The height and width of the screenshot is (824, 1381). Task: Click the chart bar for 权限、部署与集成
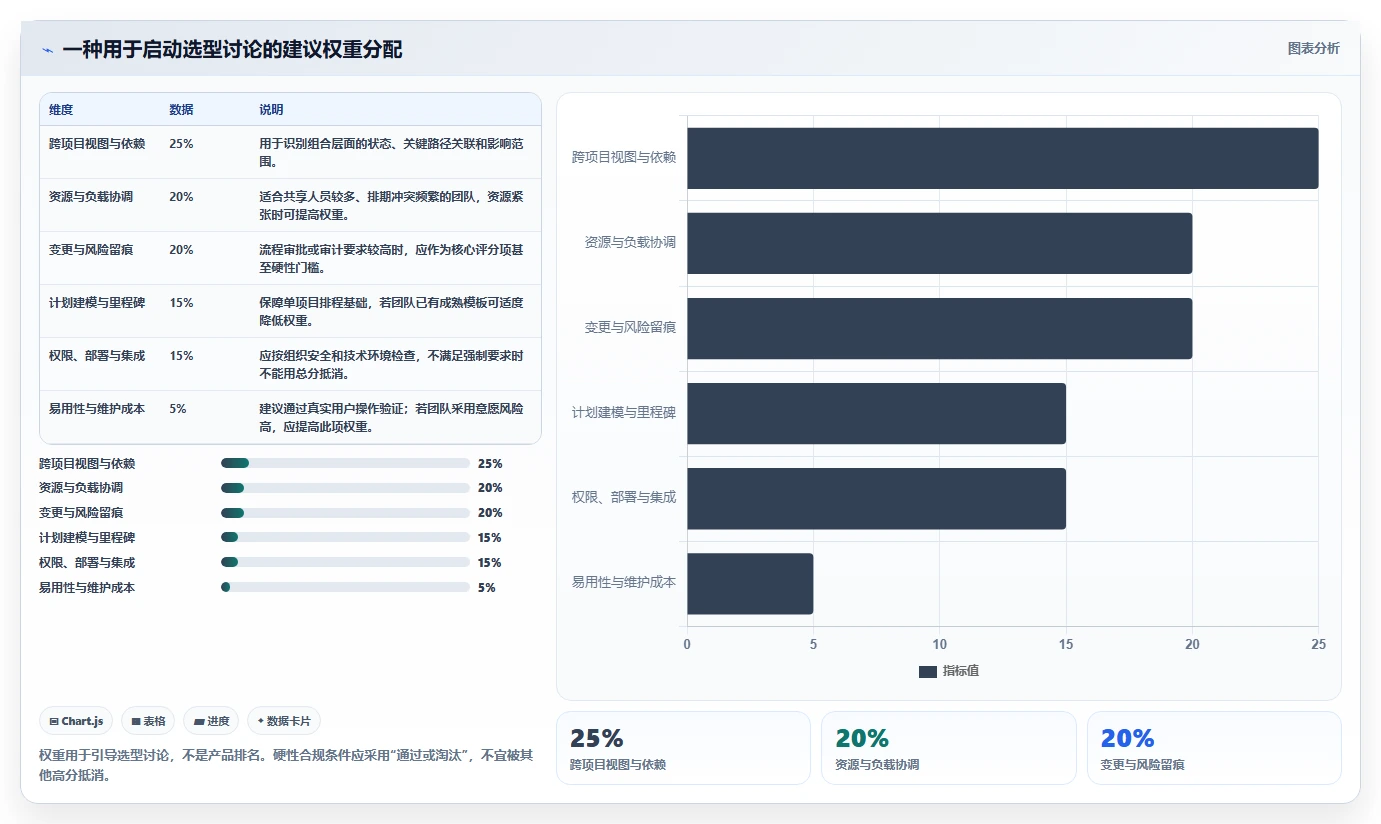pyautogui.click(x=876, y=498)
